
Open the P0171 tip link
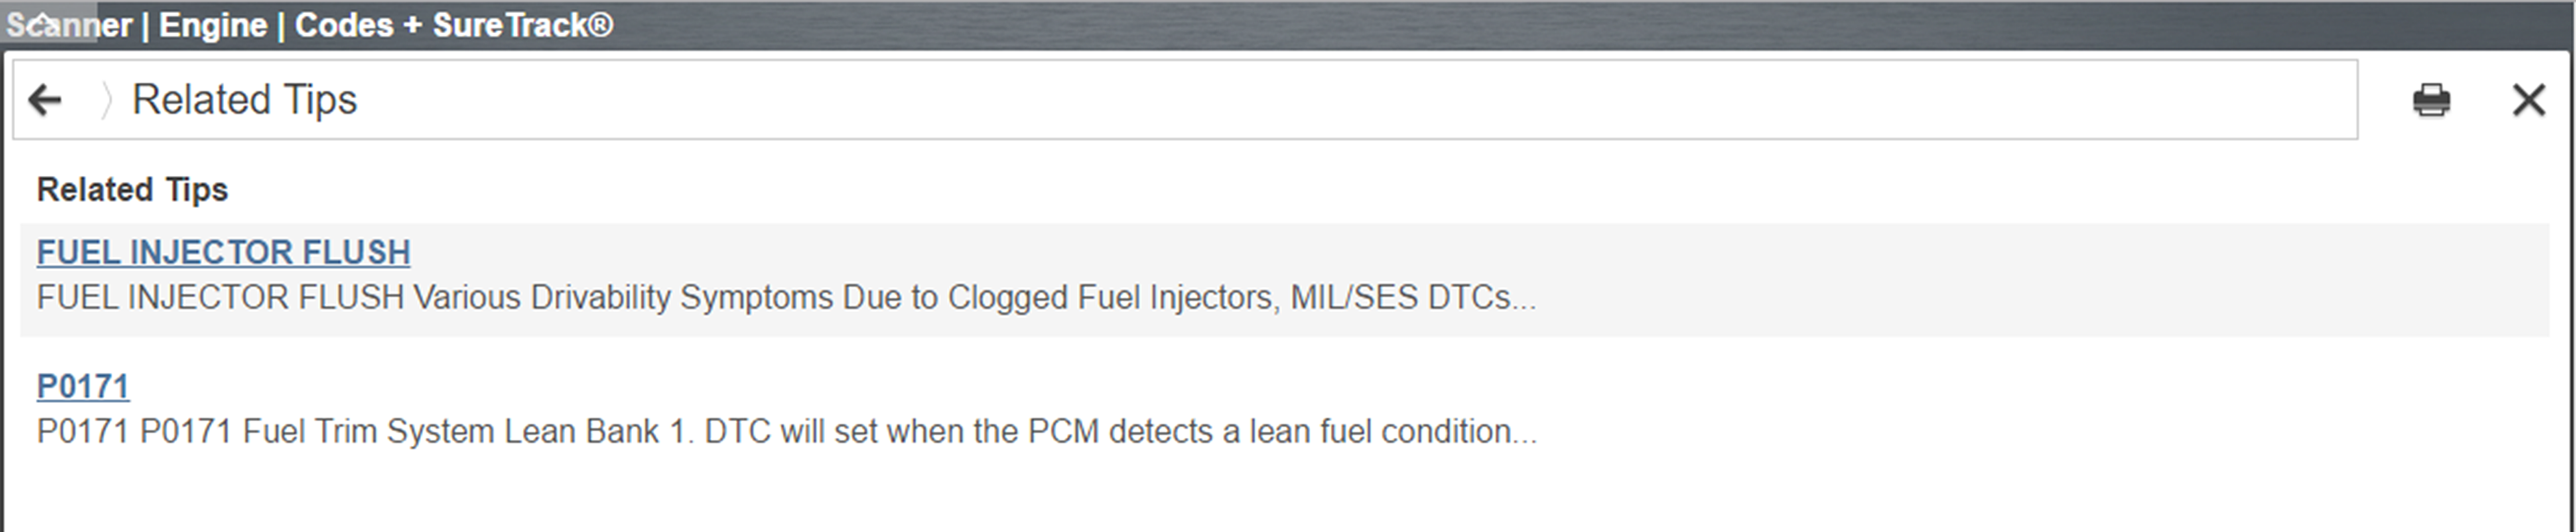pyautogui.click(x=83, y=386)
